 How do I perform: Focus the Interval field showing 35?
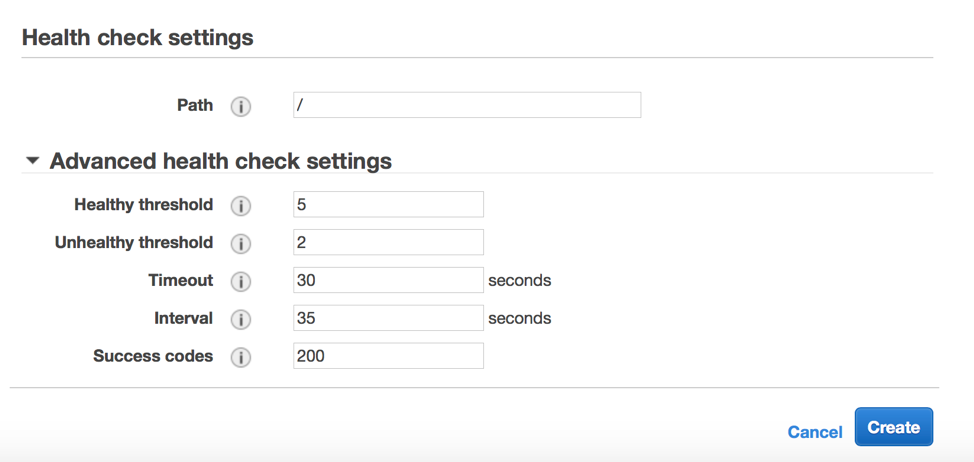coord(388,318)
